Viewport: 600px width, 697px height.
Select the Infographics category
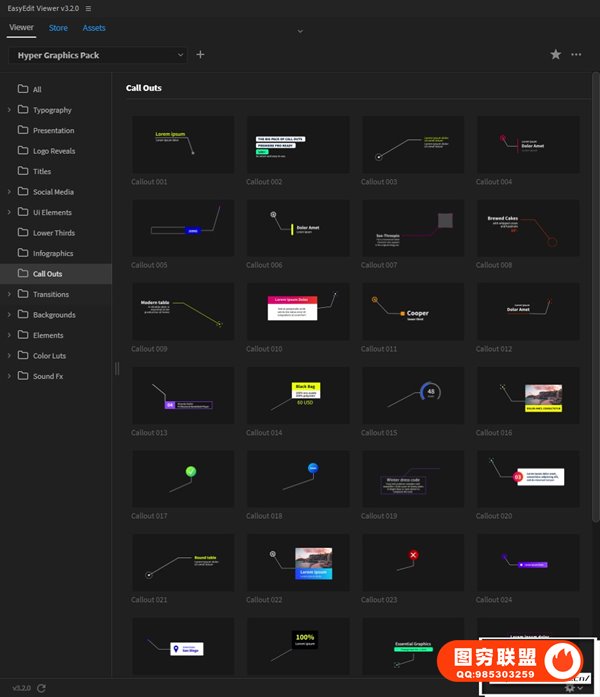(x=53, y=254)
